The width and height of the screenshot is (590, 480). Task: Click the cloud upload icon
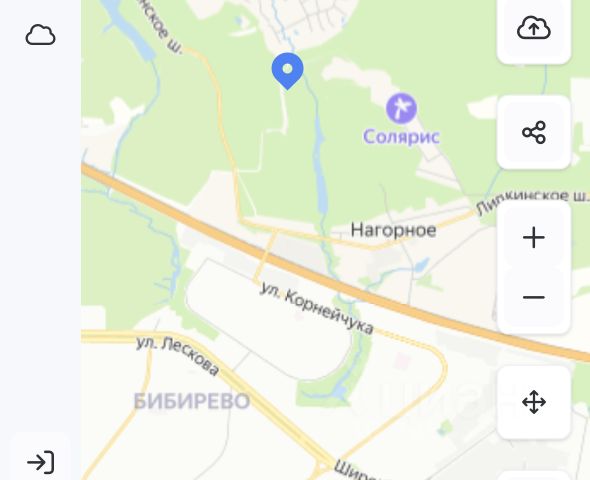pyautogui.click(x=534, y=28)
